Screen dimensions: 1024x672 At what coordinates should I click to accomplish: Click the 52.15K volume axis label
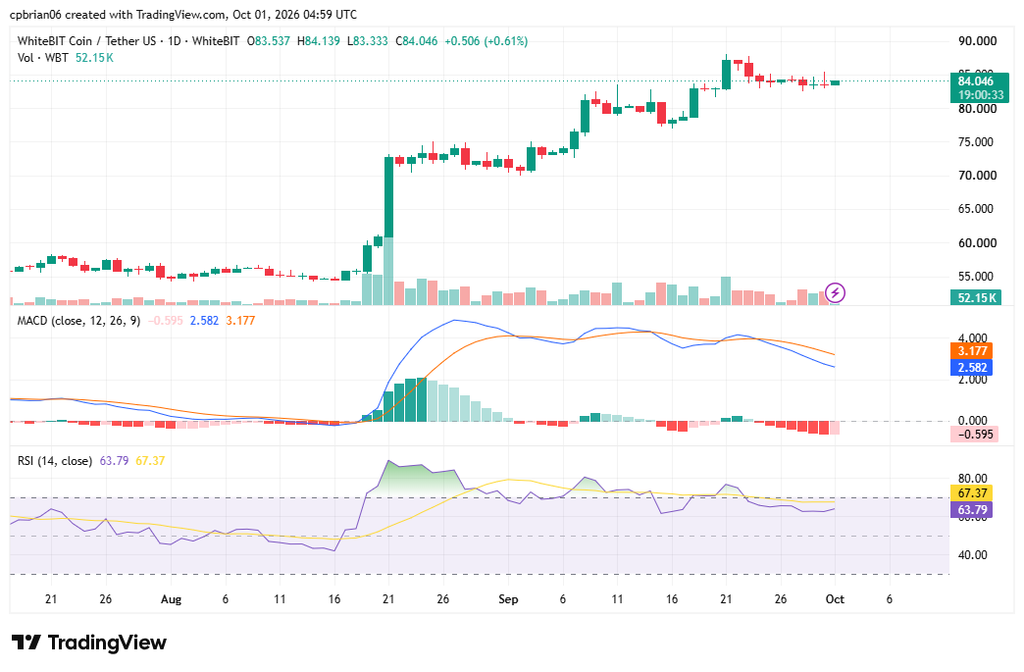tap(977, 298)
